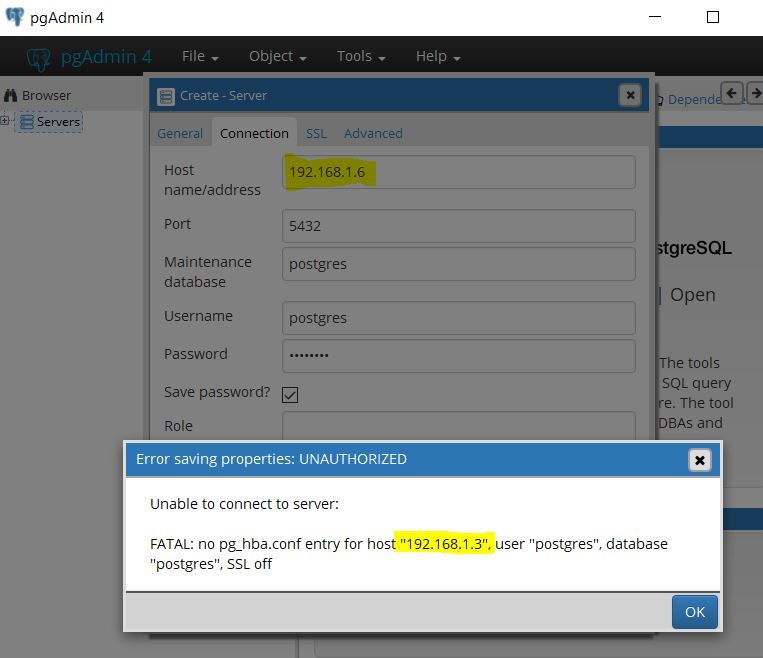Close the Create - Server dialog

coord(630,95)
